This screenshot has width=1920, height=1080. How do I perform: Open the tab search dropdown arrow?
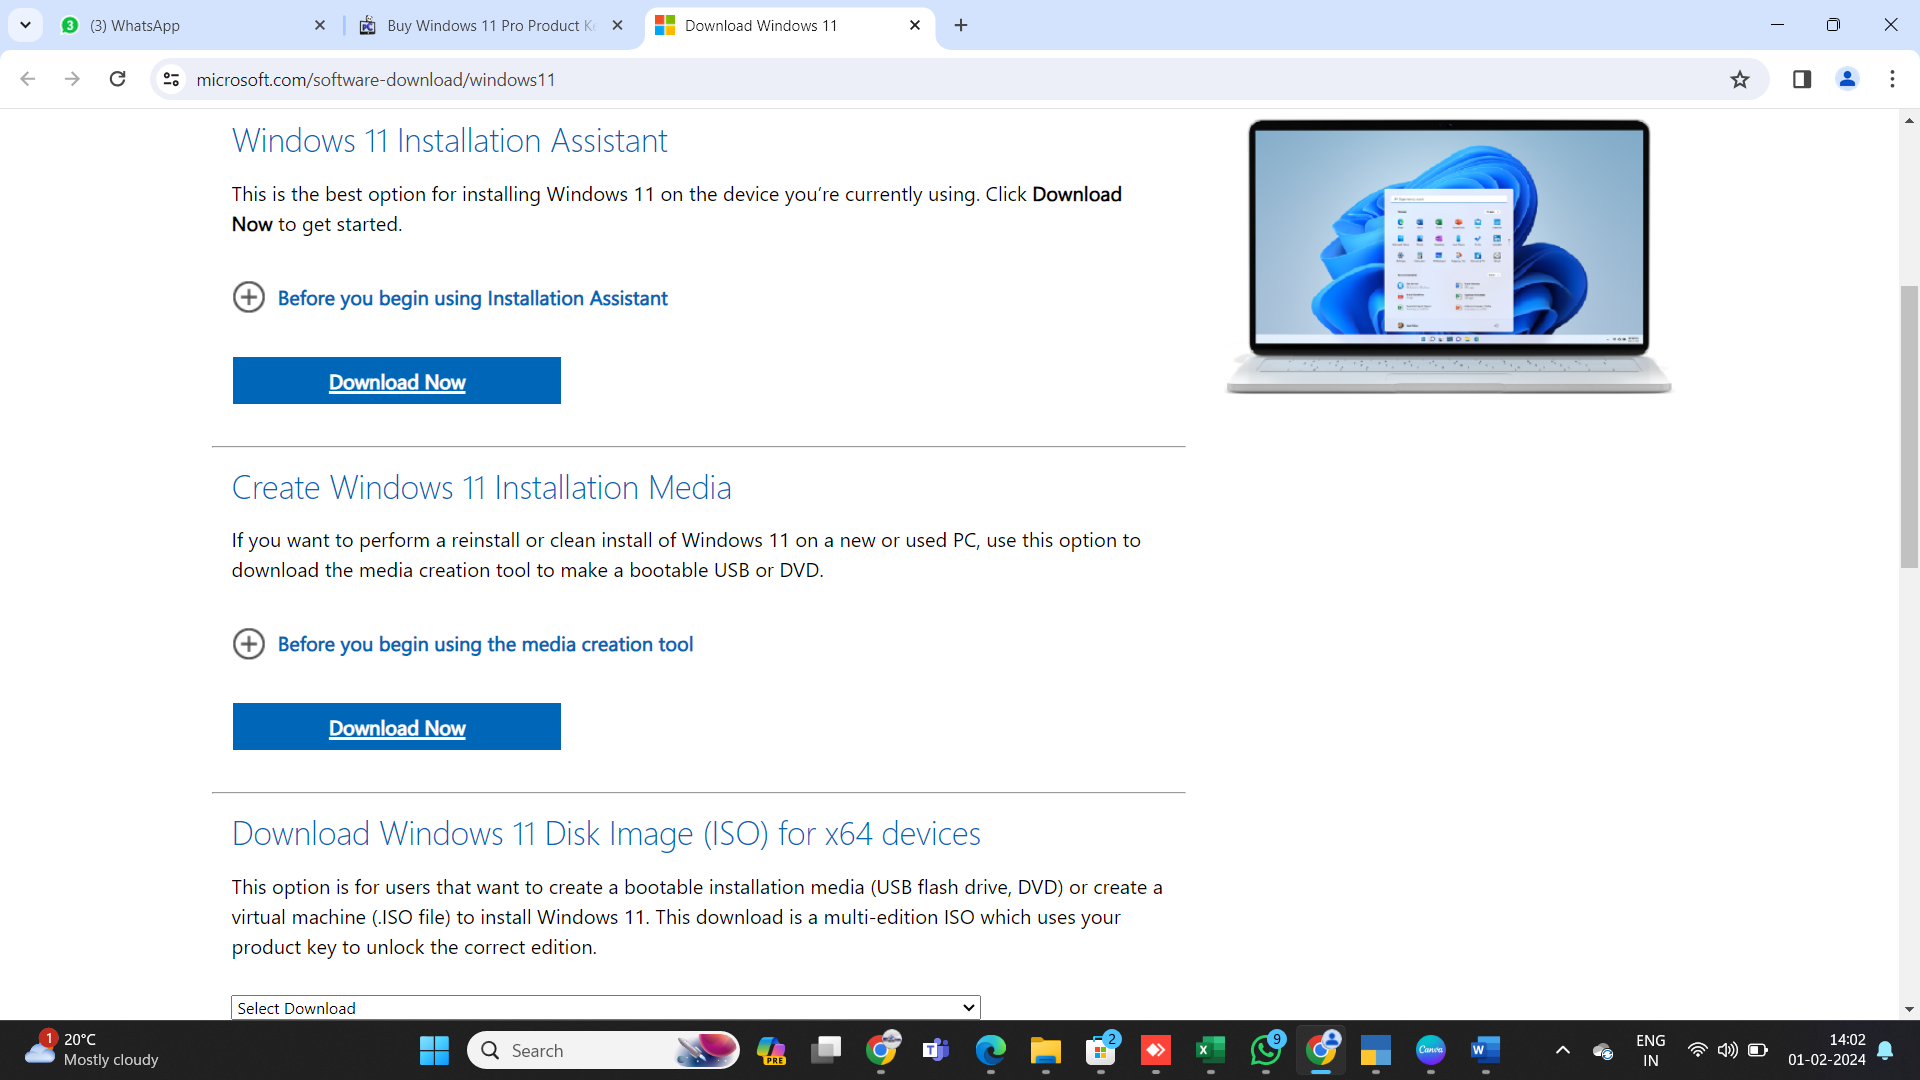click(x=25, y=25)
